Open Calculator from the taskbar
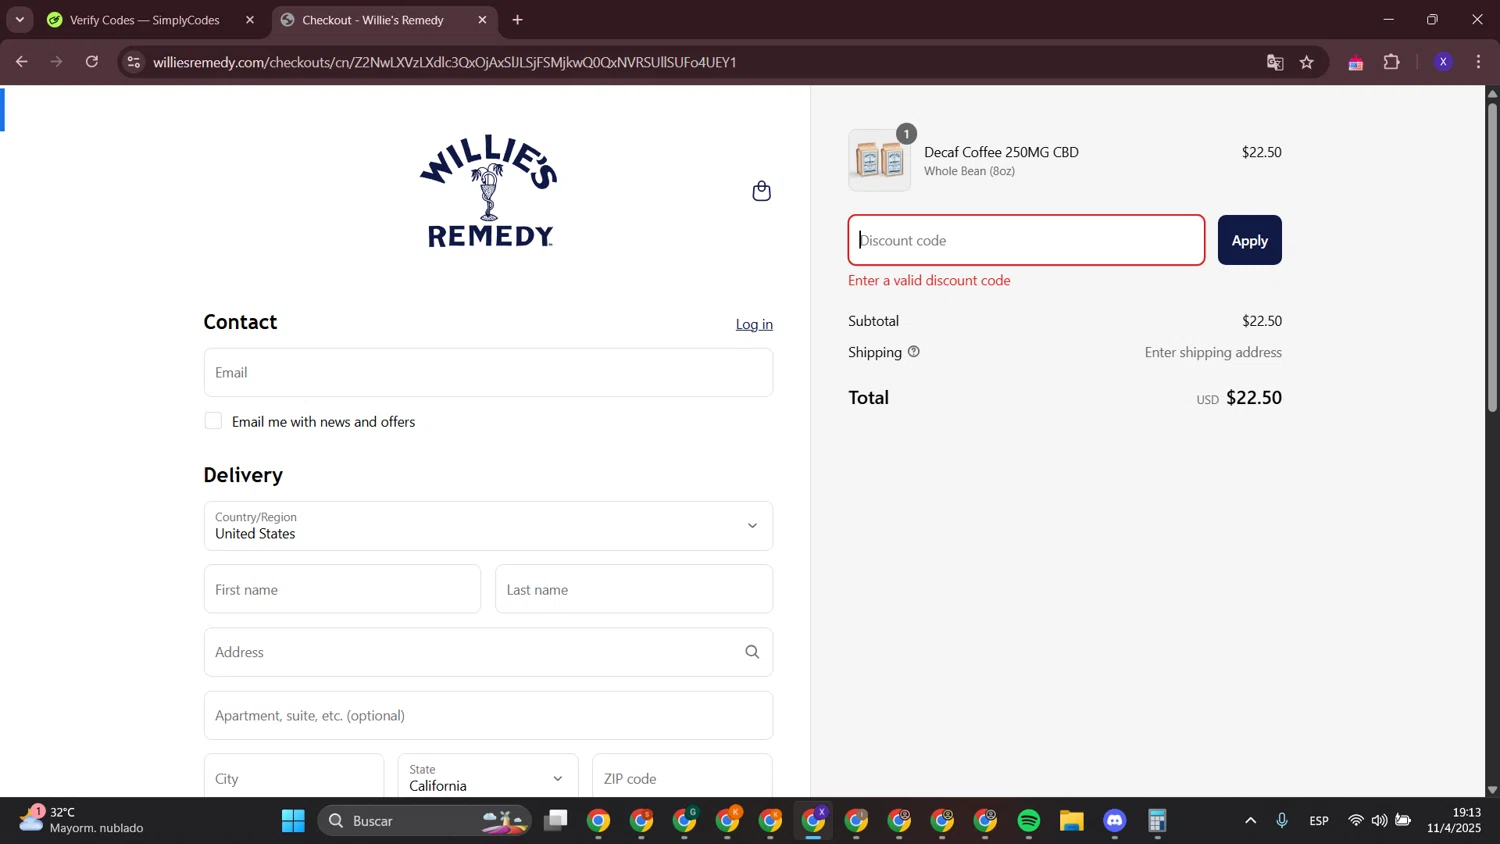The height and width of the screenshot is (844, 1500). 1157,821
